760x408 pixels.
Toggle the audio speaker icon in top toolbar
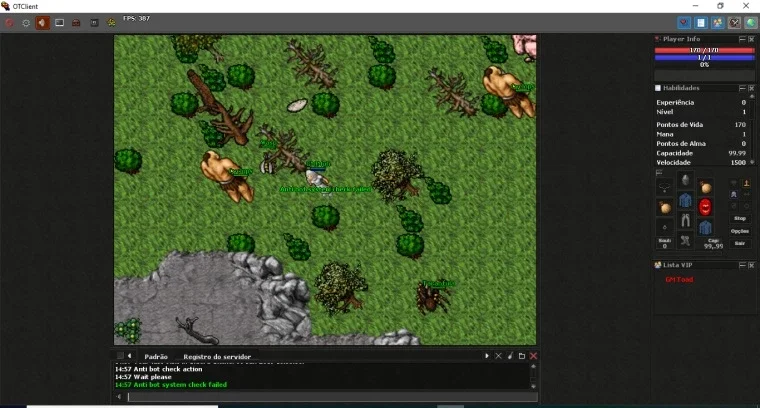click(42, 23)
